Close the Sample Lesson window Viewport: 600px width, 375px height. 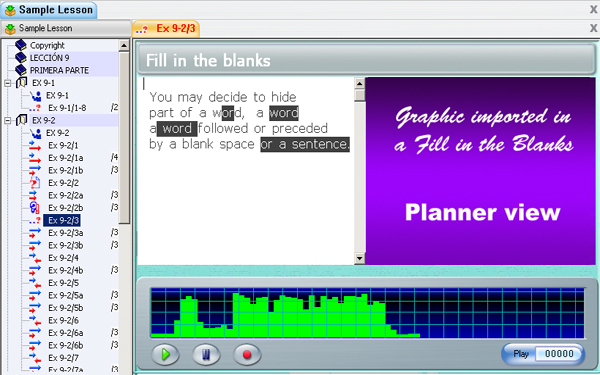(593, 9)
